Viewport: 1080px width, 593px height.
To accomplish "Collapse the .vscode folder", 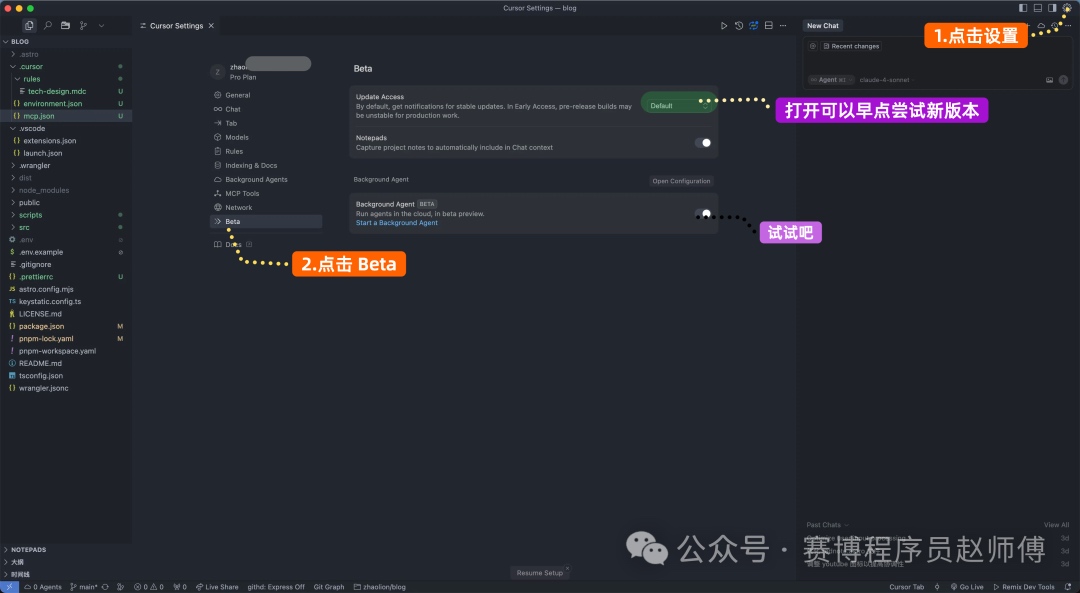I will coord(66,129).
